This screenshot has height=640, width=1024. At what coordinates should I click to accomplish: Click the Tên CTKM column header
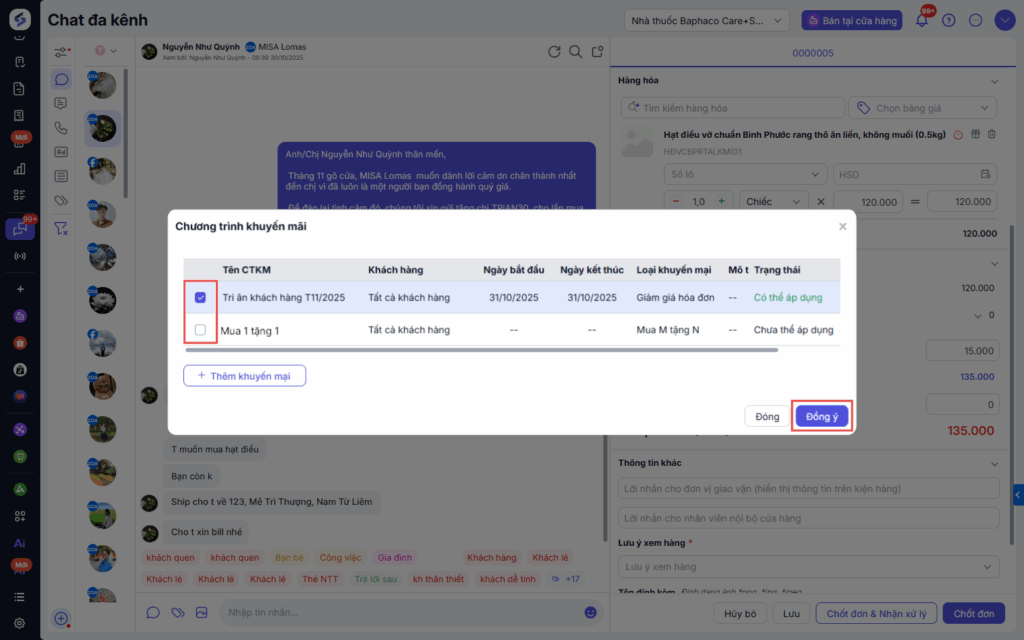click(x=246, y=270)
